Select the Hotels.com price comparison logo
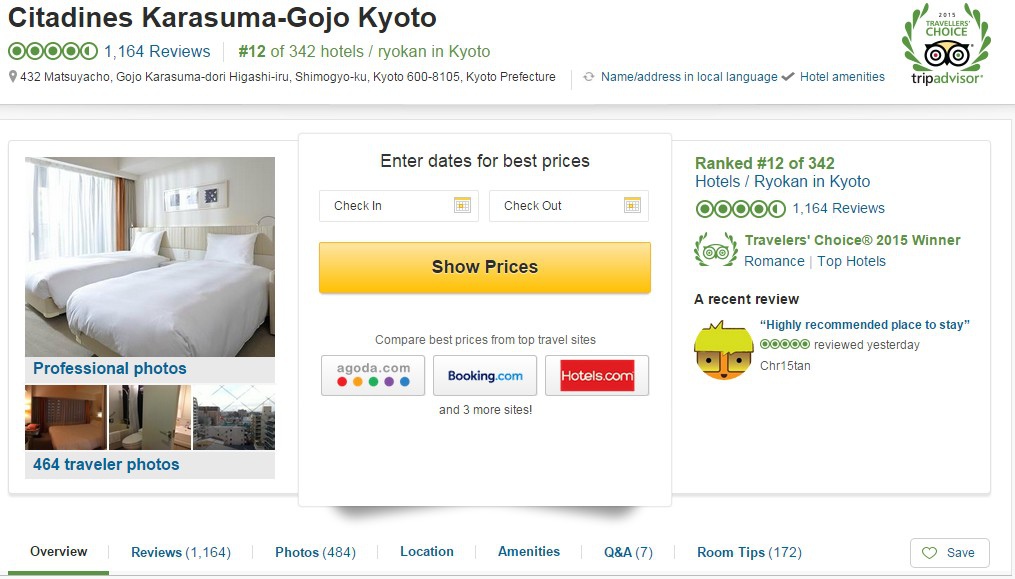1015x579 pixels. (x=597, y=375)
